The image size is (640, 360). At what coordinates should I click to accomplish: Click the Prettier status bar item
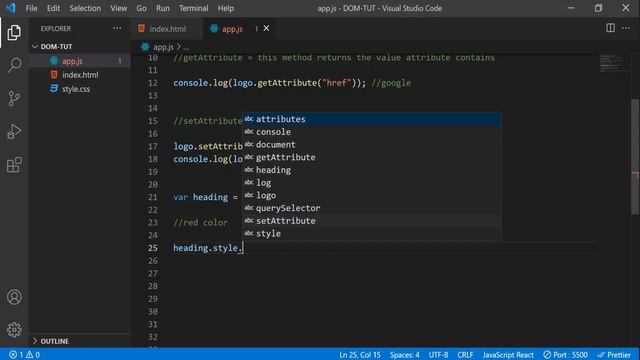pos(614,354)
